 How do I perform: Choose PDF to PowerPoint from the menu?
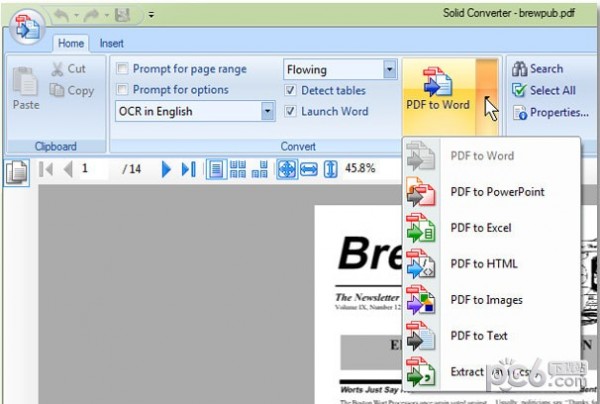[496, 192]
